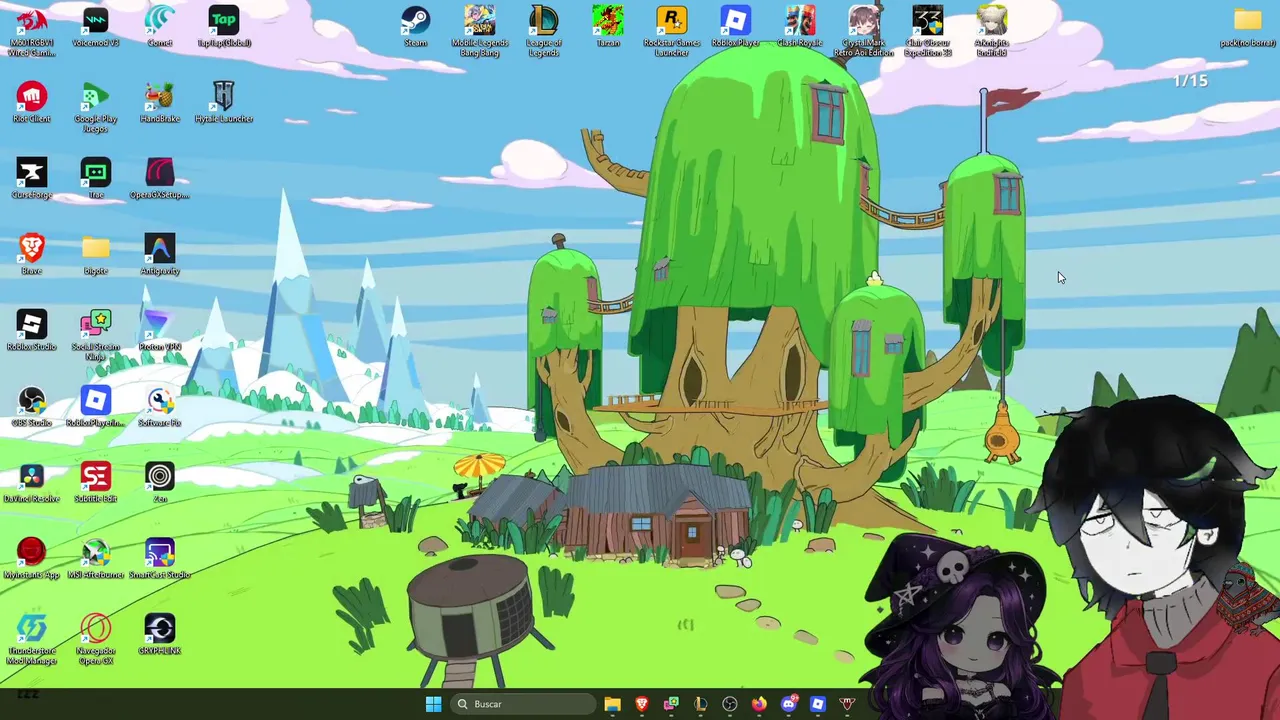Select the Arknights Endfield desktop icon
Image resolution: width=1280 pixels, height=720 pixels.
992,32
